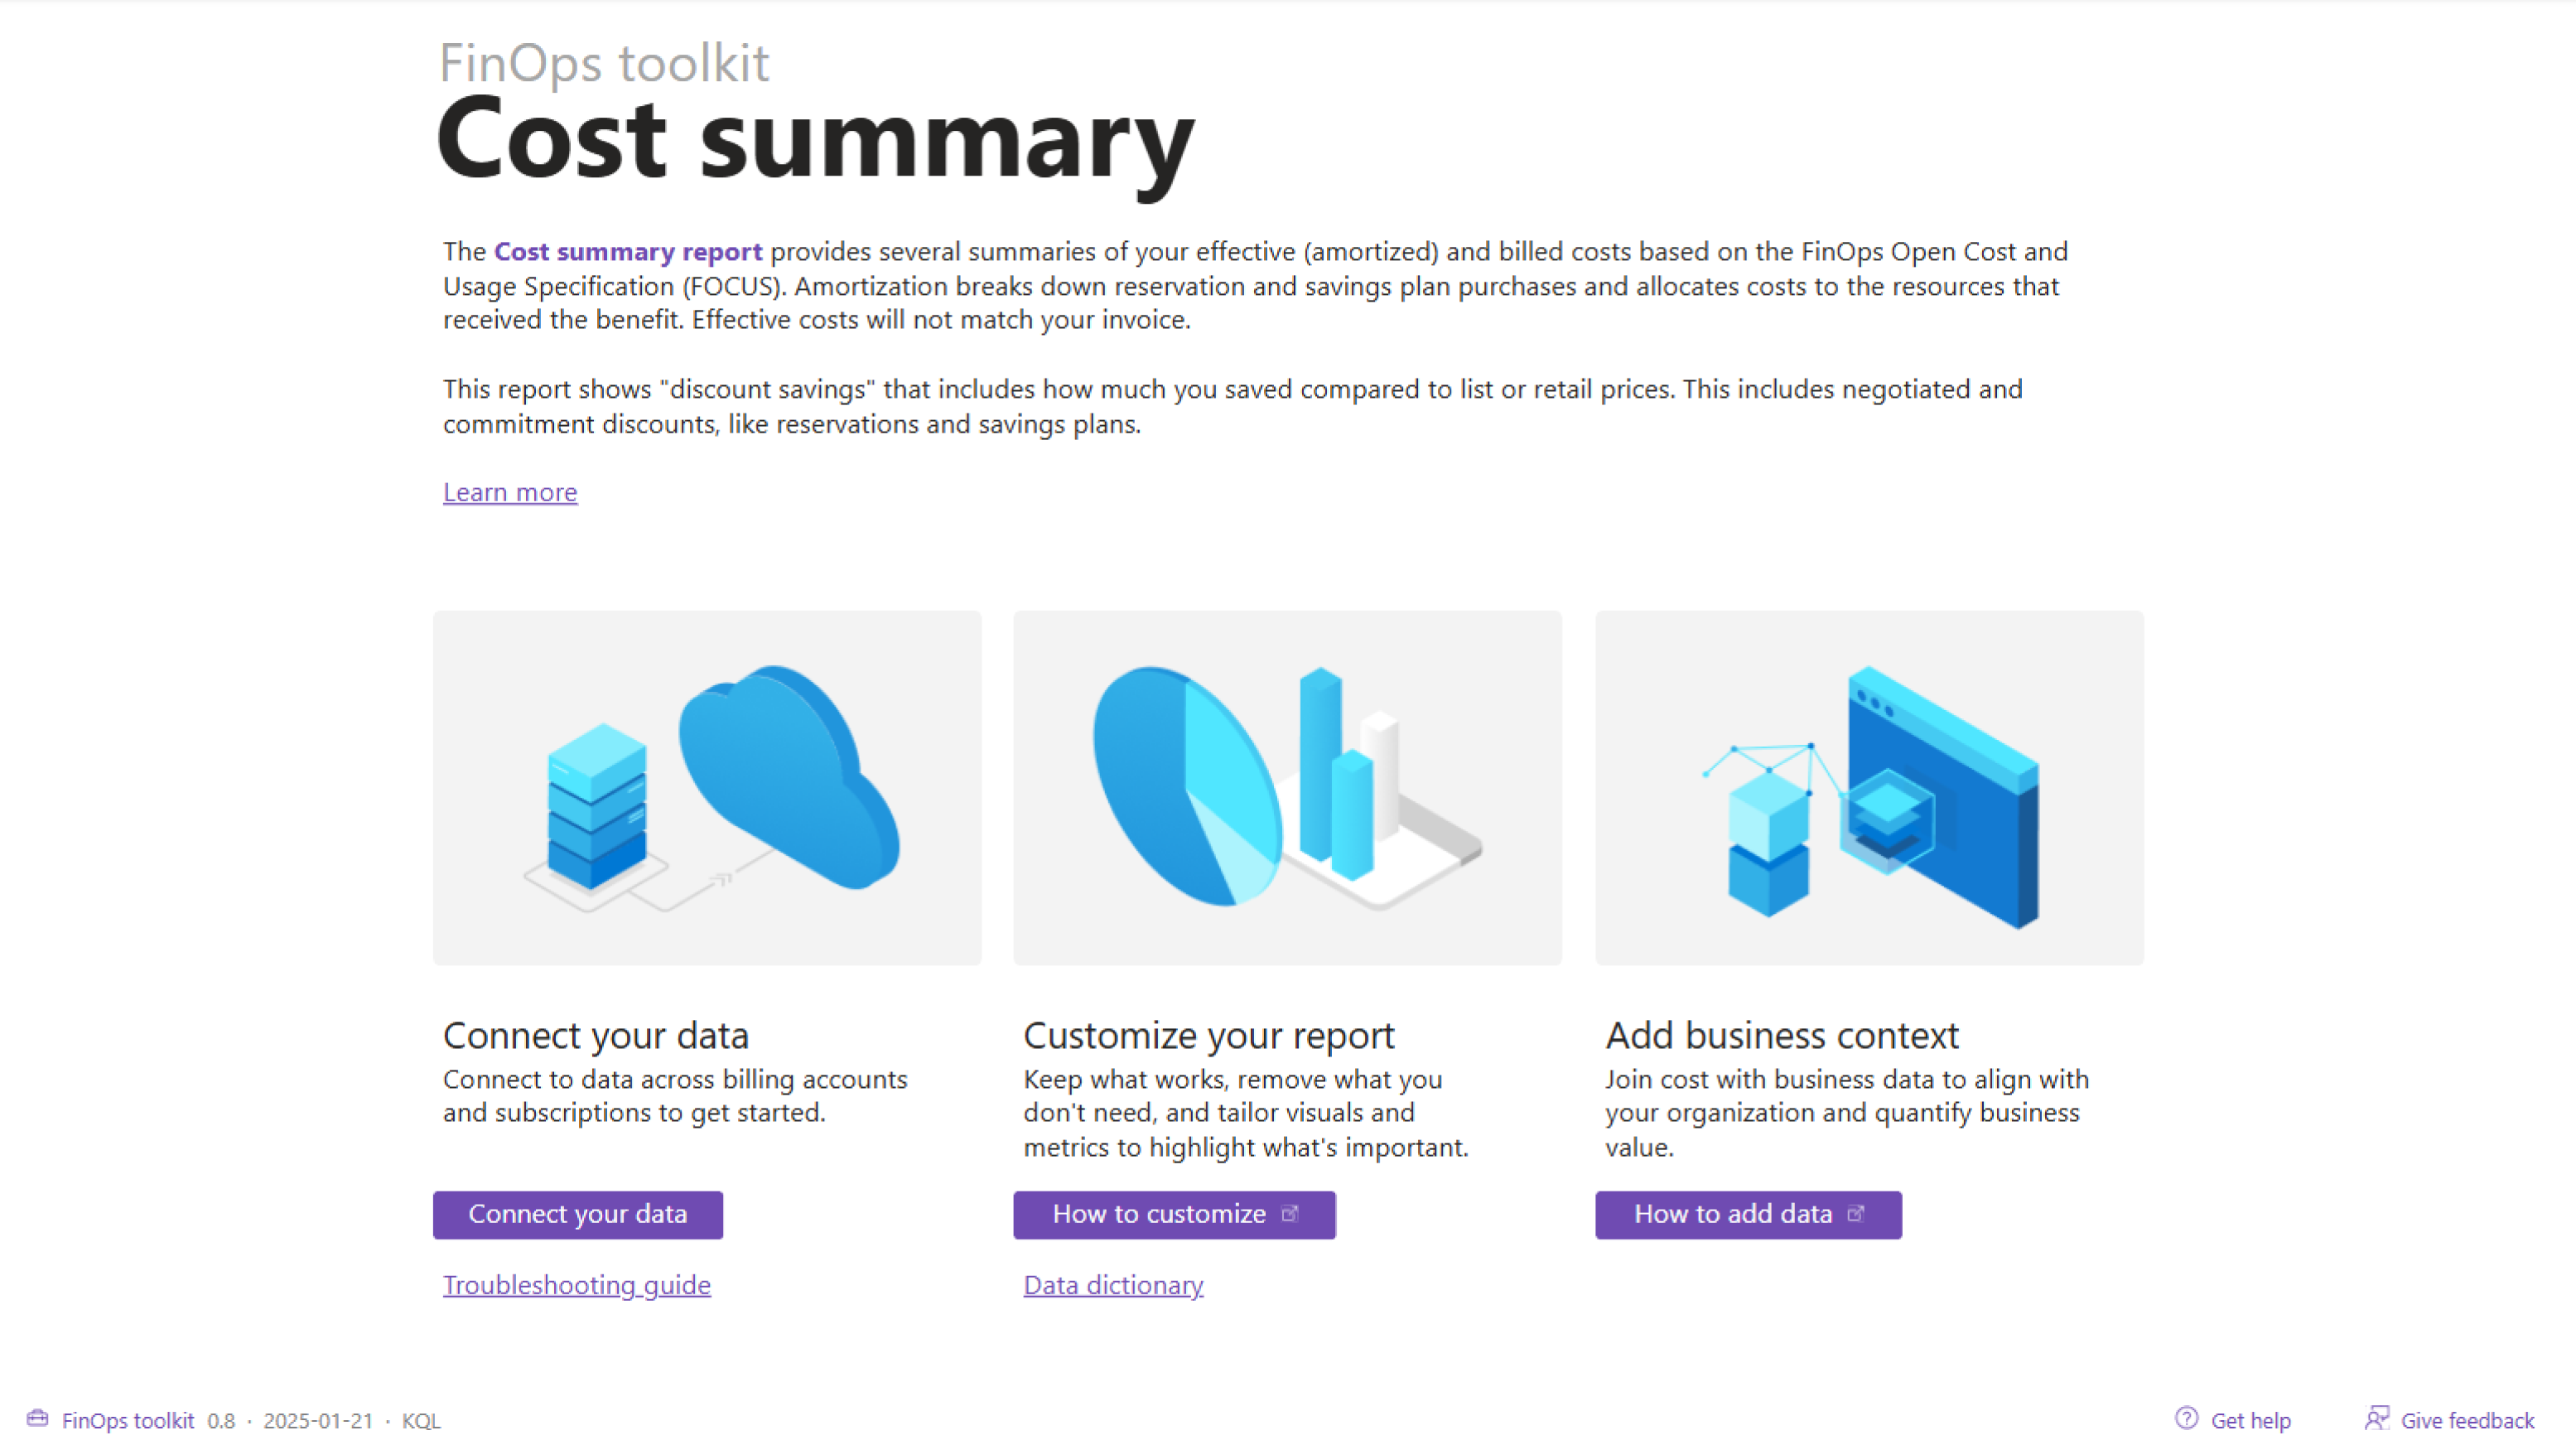The image size is (2576, 1445).
Task: Click the Cost summary page title
Action: (815, 139)
